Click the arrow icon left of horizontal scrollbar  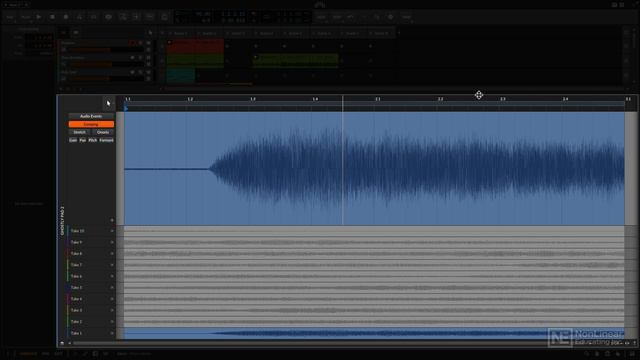point(69,343)
